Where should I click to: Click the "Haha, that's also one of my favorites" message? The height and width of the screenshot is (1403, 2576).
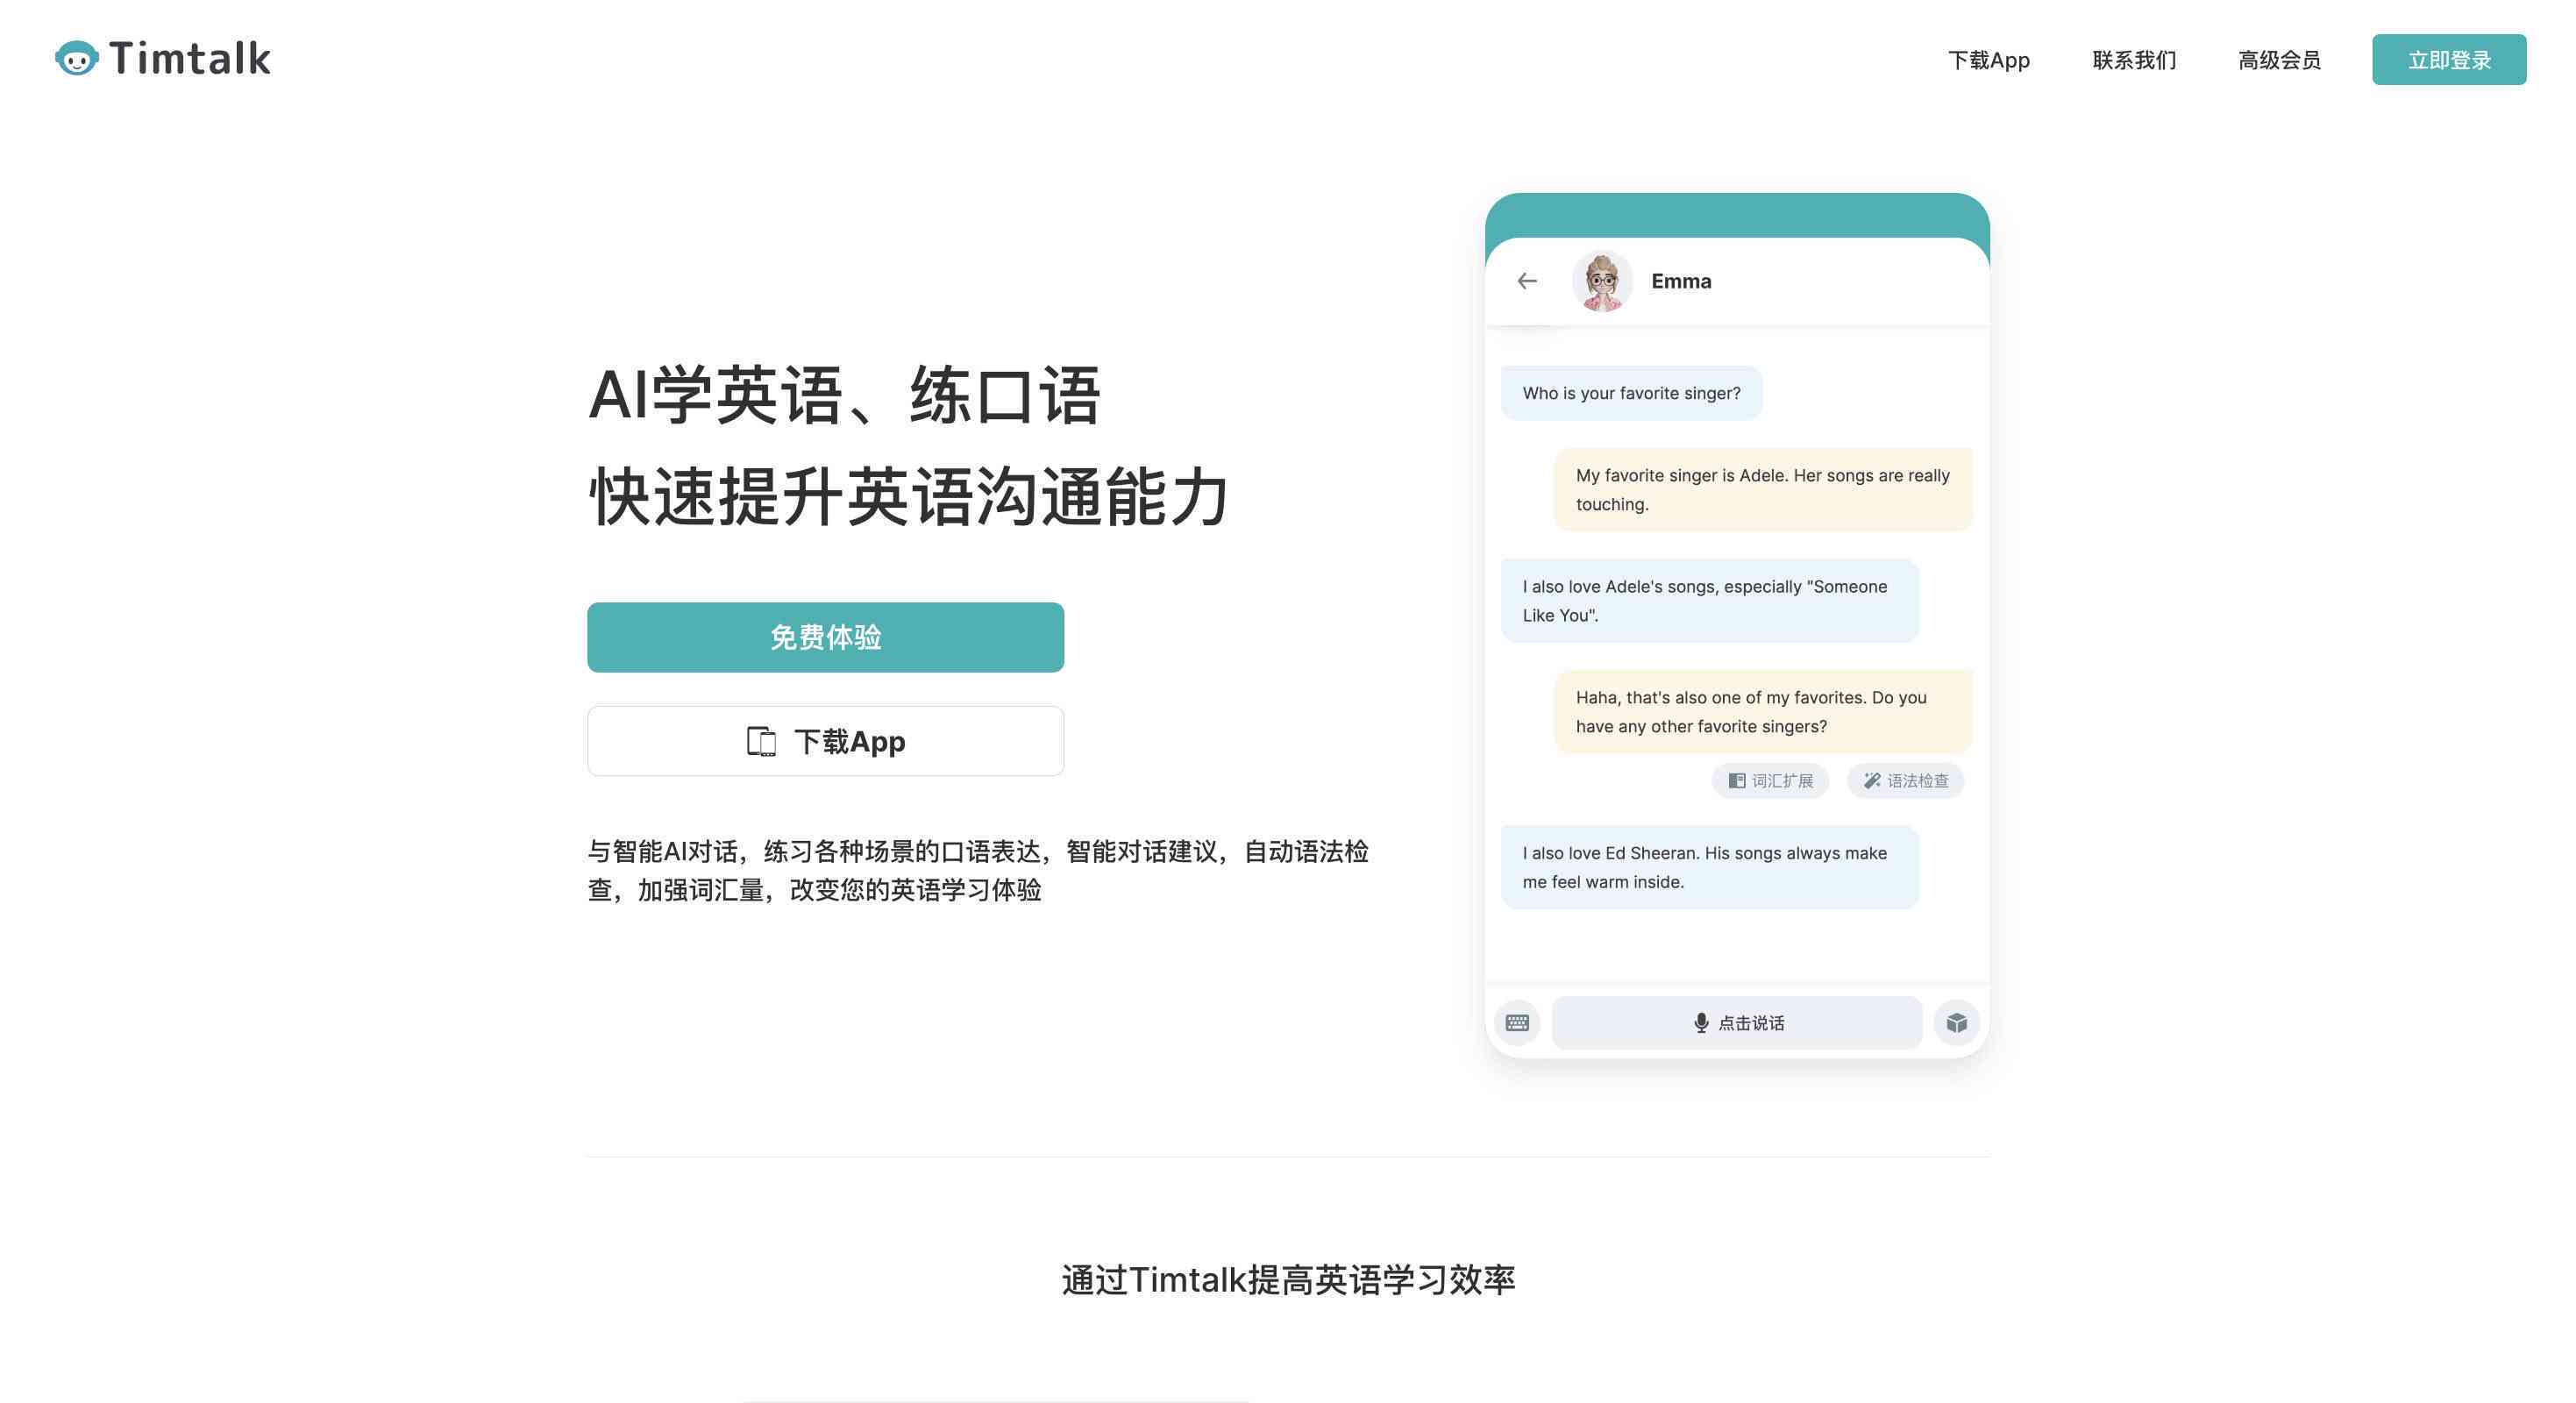(x=1763, y=711)
